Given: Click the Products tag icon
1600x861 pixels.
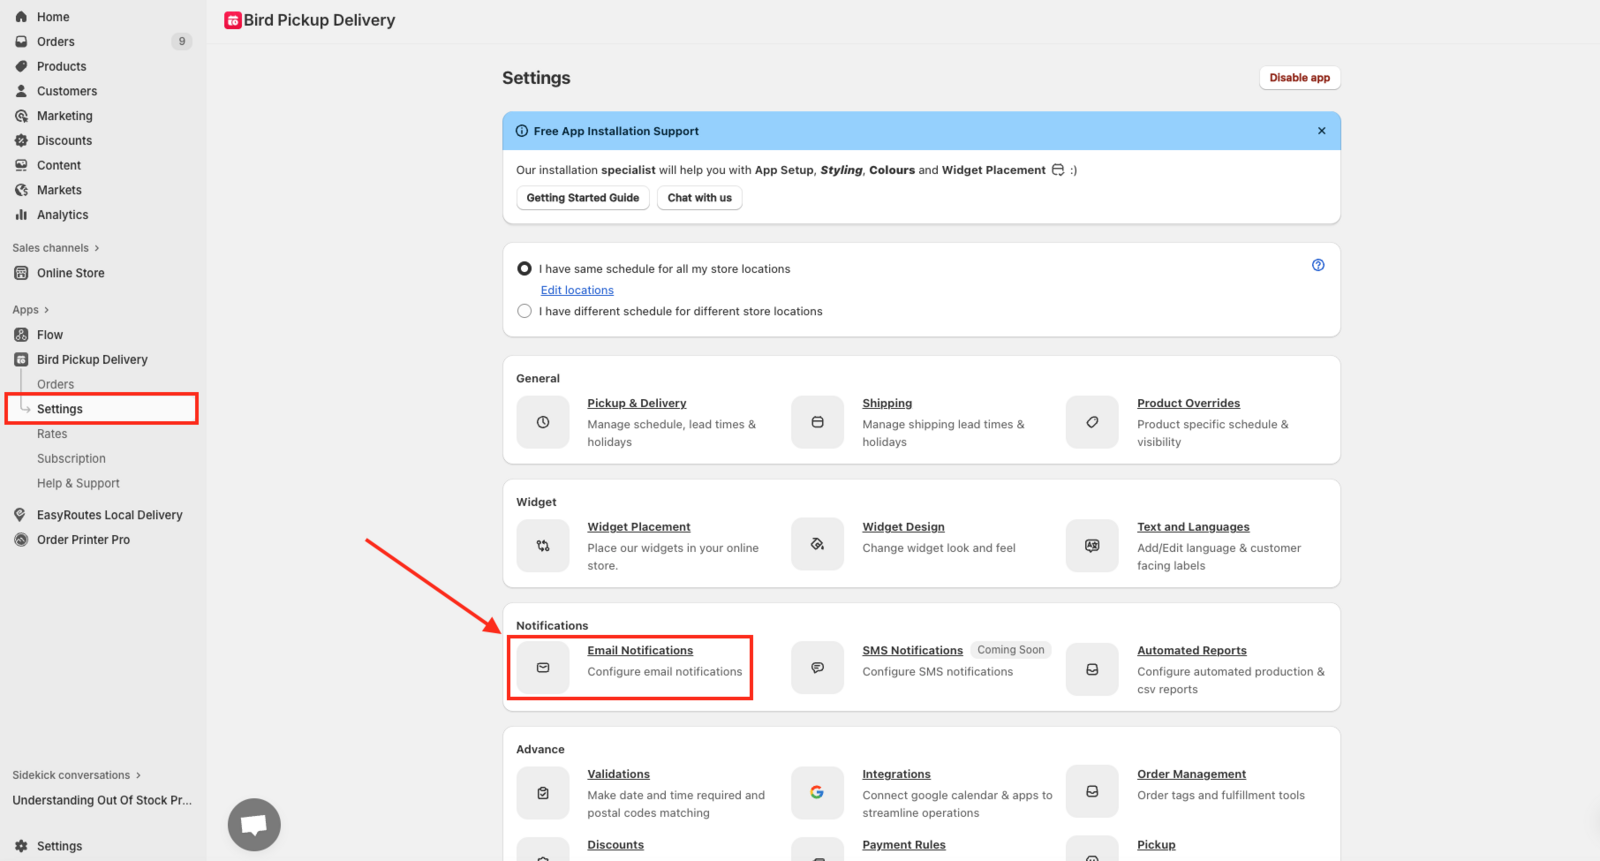Looking at the screenshot, I should [21, 66].
